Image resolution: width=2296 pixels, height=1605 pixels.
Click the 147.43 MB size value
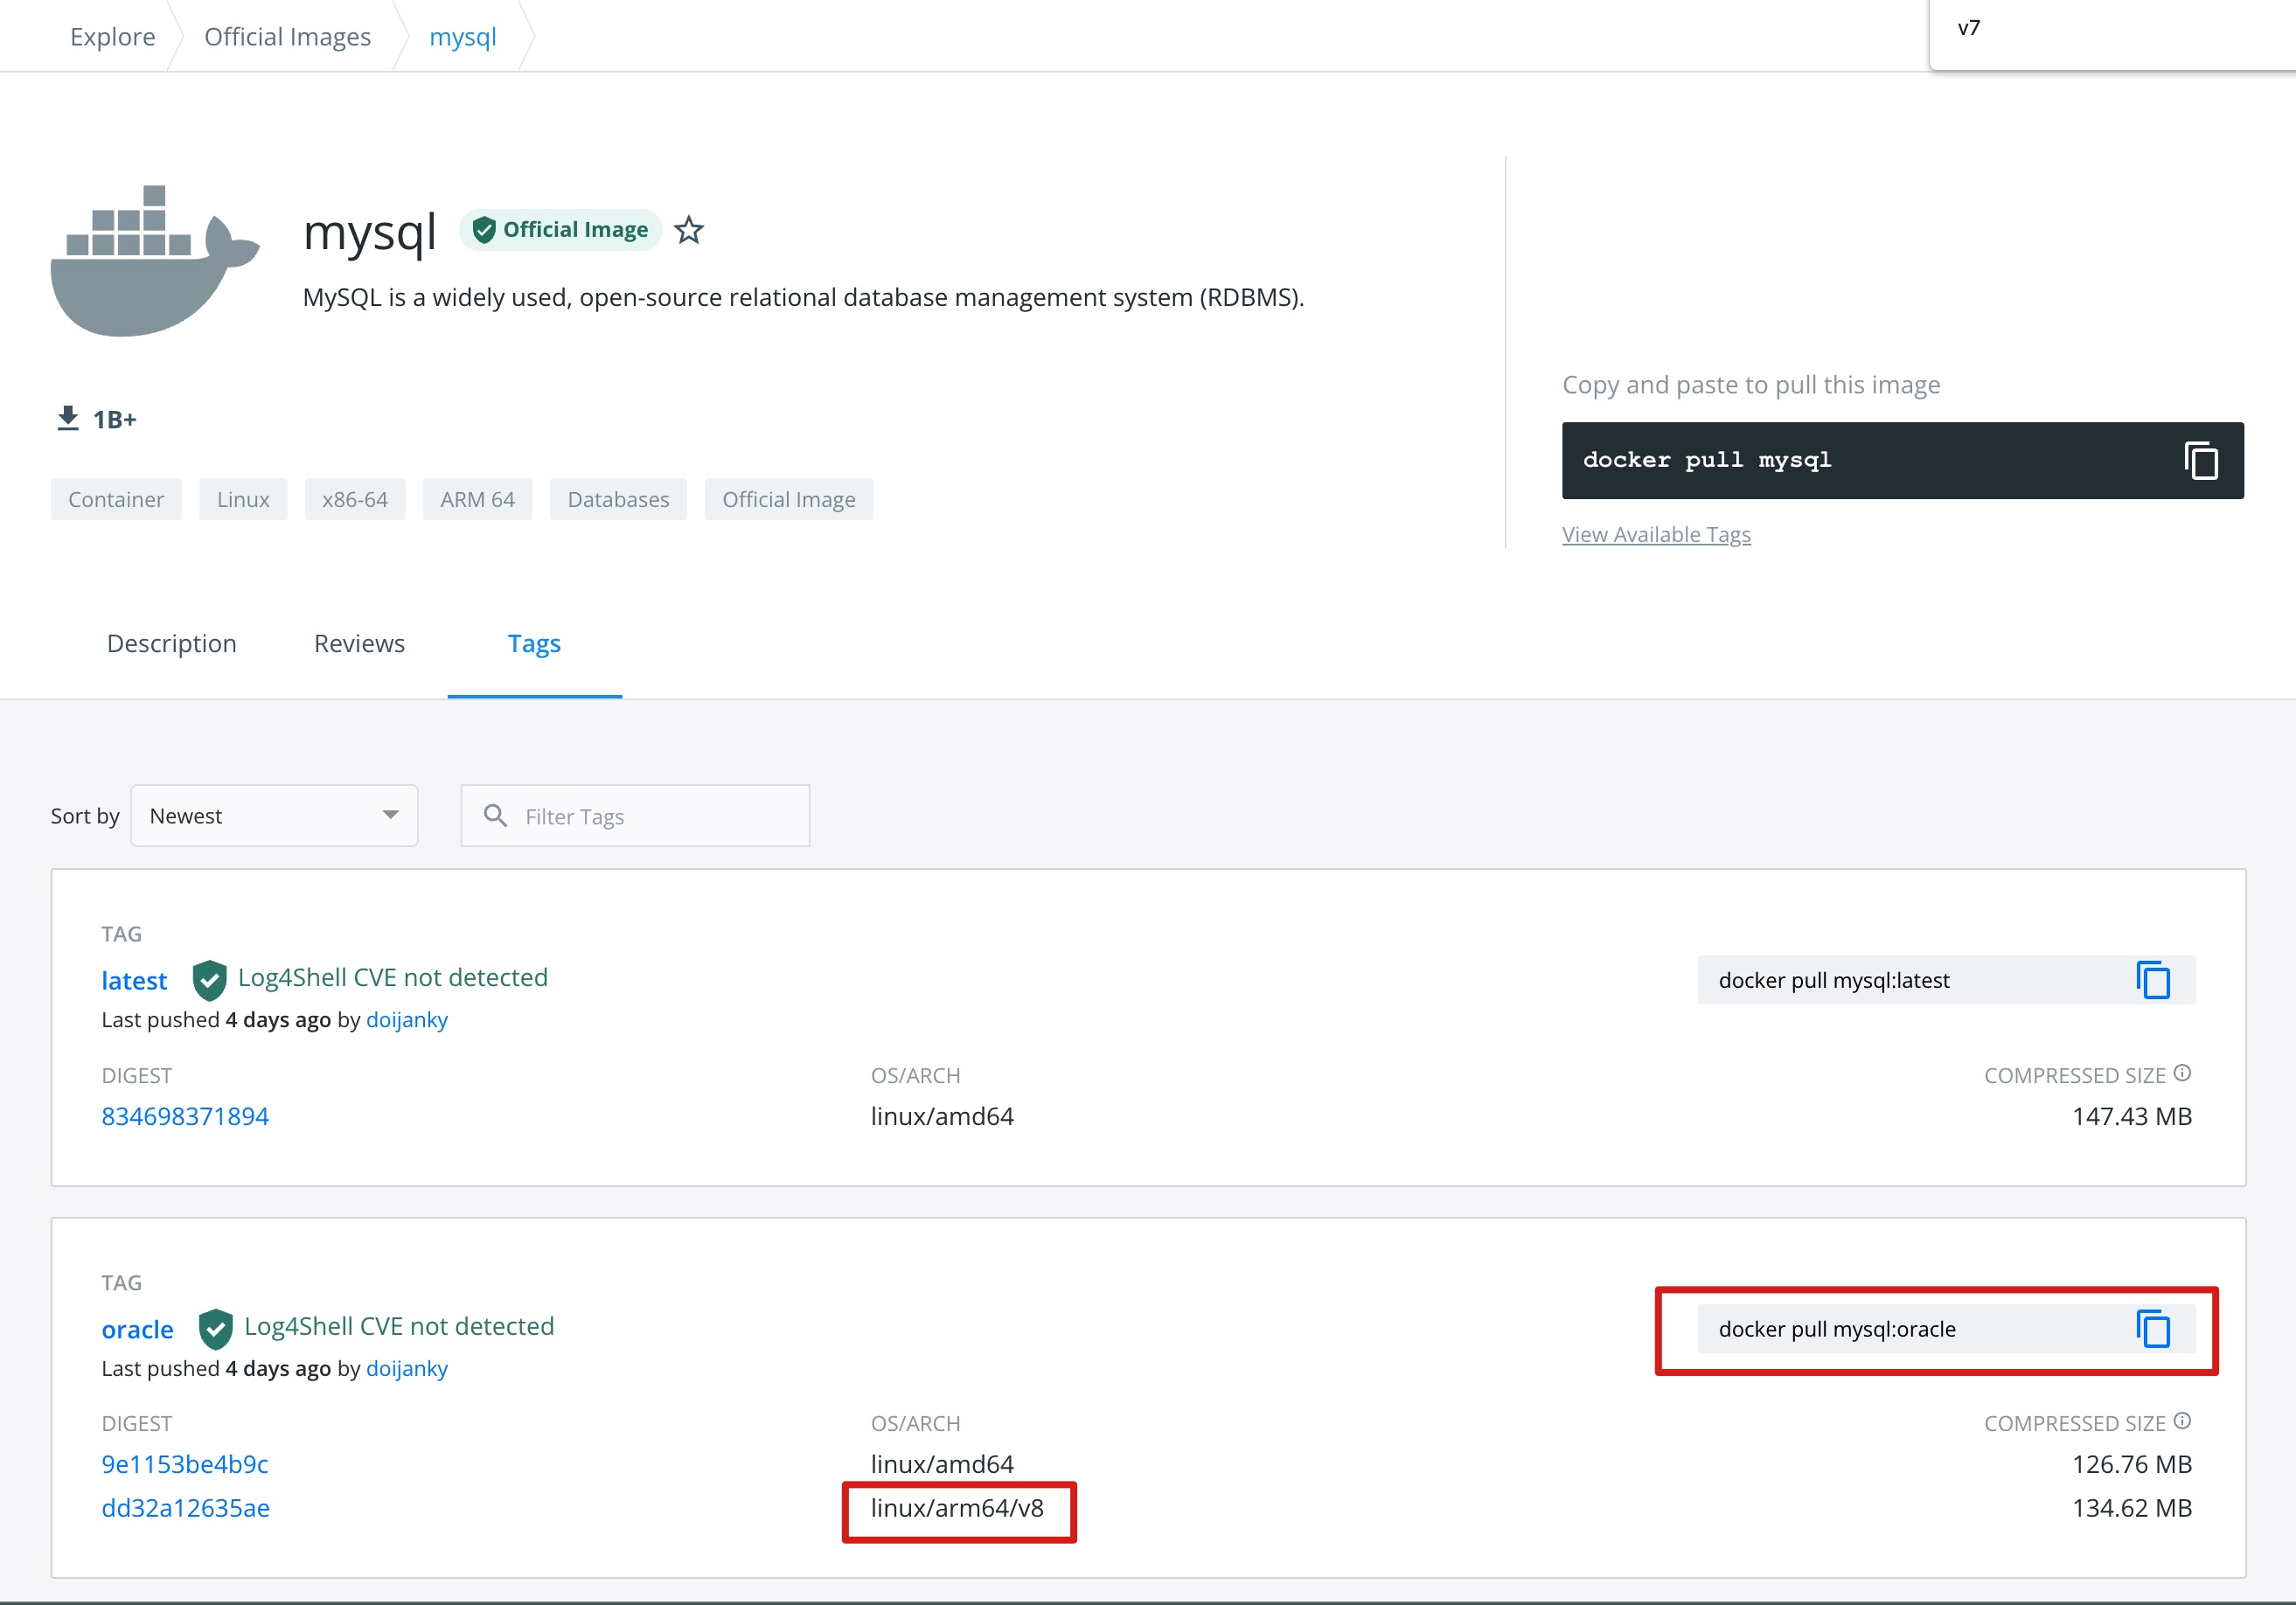[2131, 1116]
